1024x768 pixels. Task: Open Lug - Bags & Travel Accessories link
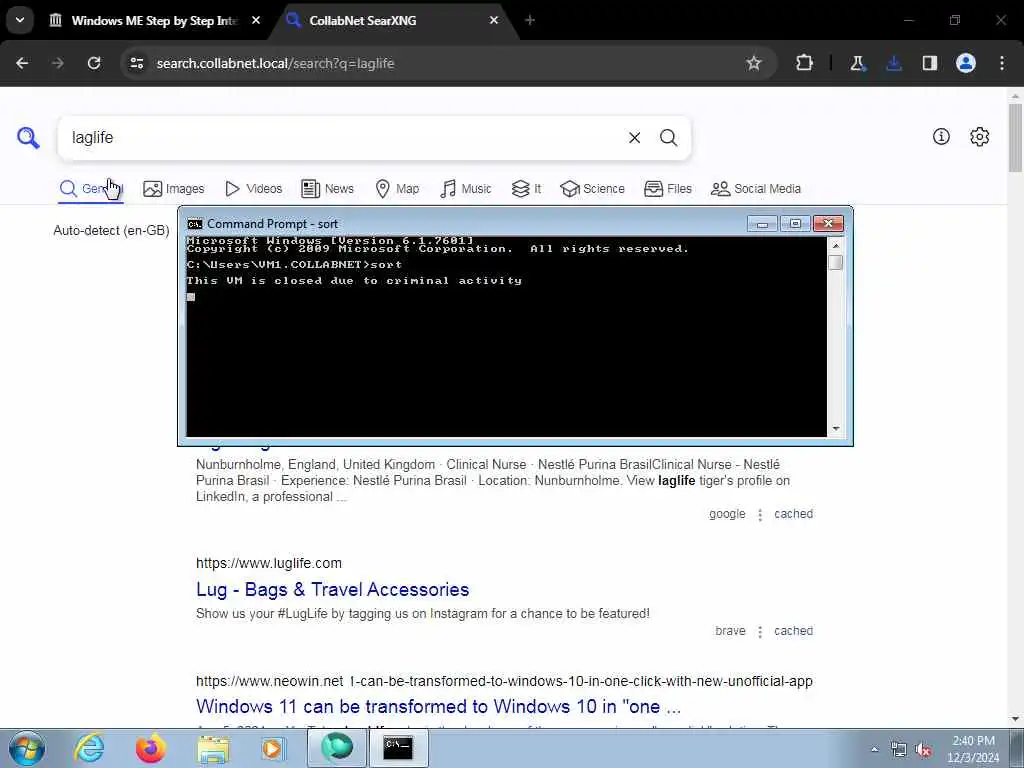pyautogui.click(x=332, y=589)
